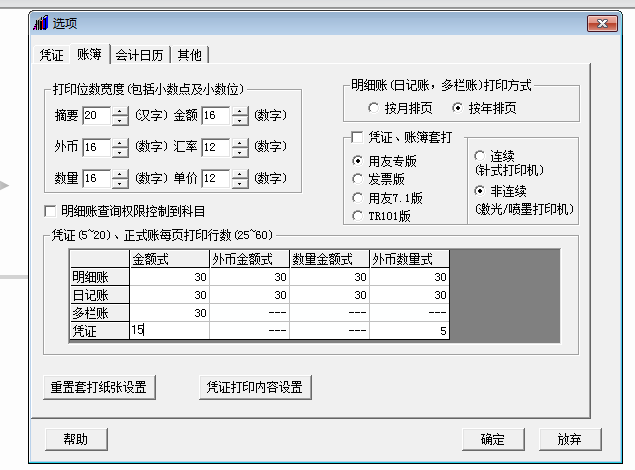Click the 外币数量式 column header

pyautogui.click(x=409, y=259)
